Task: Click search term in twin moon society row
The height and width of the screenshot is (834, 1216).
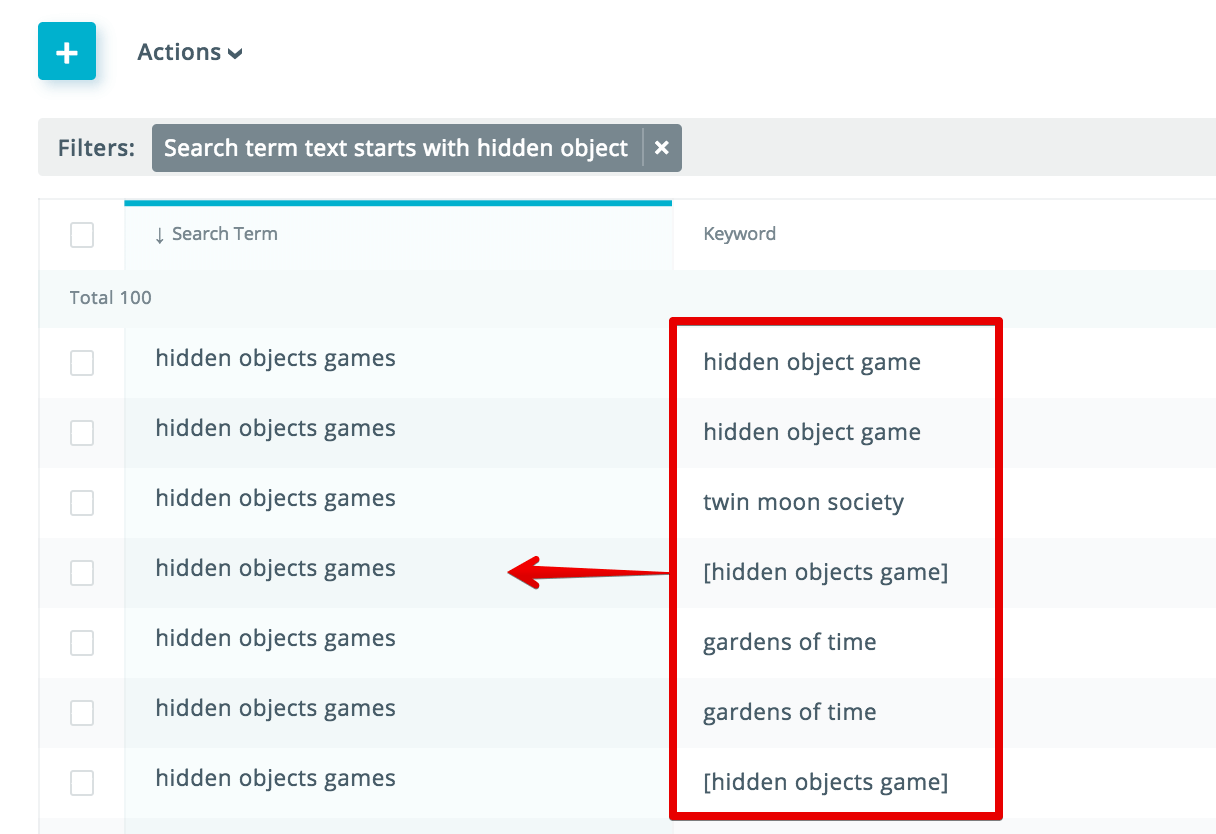Action: pyautogui.click(x=275, y=498)
